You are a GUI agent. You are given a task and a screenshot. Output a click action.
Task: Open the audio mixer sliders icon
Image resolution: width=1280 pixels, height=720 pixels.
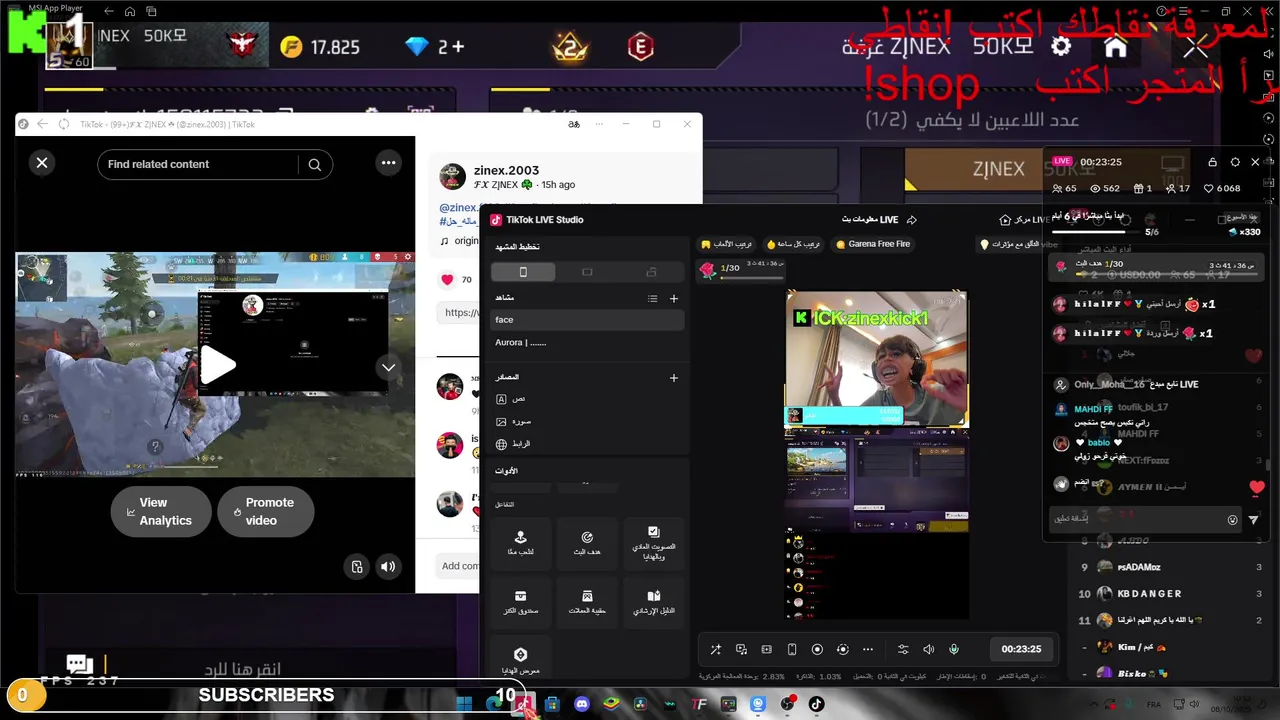point(903,649)
